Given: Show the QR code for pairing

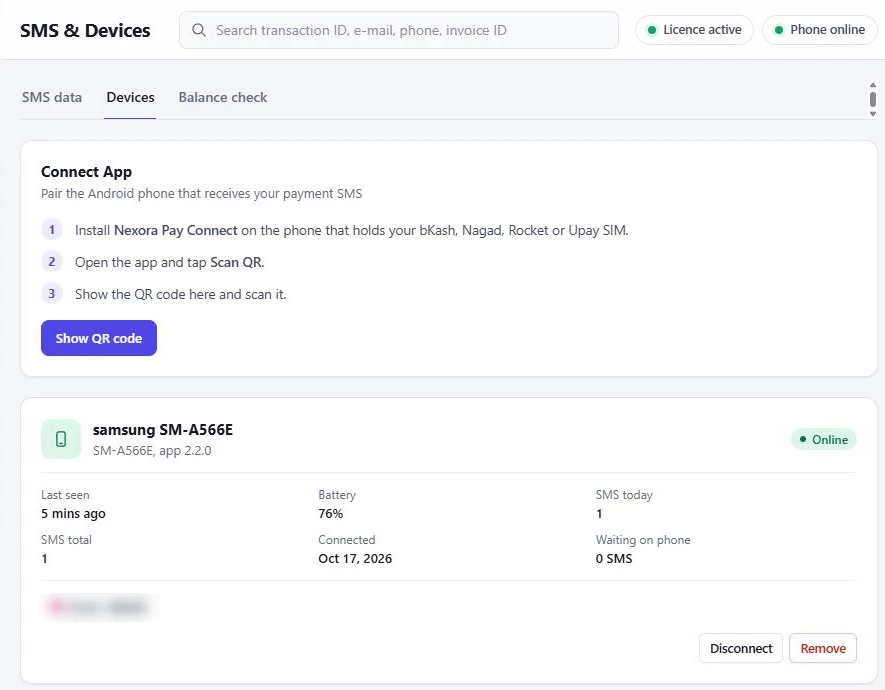Looking at the screenshot, I should coord(99,338).
